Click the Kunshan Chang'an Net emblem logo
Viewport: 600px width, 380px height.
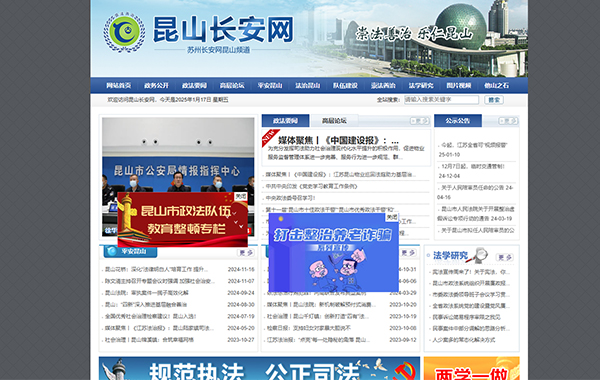pos(124,32)
